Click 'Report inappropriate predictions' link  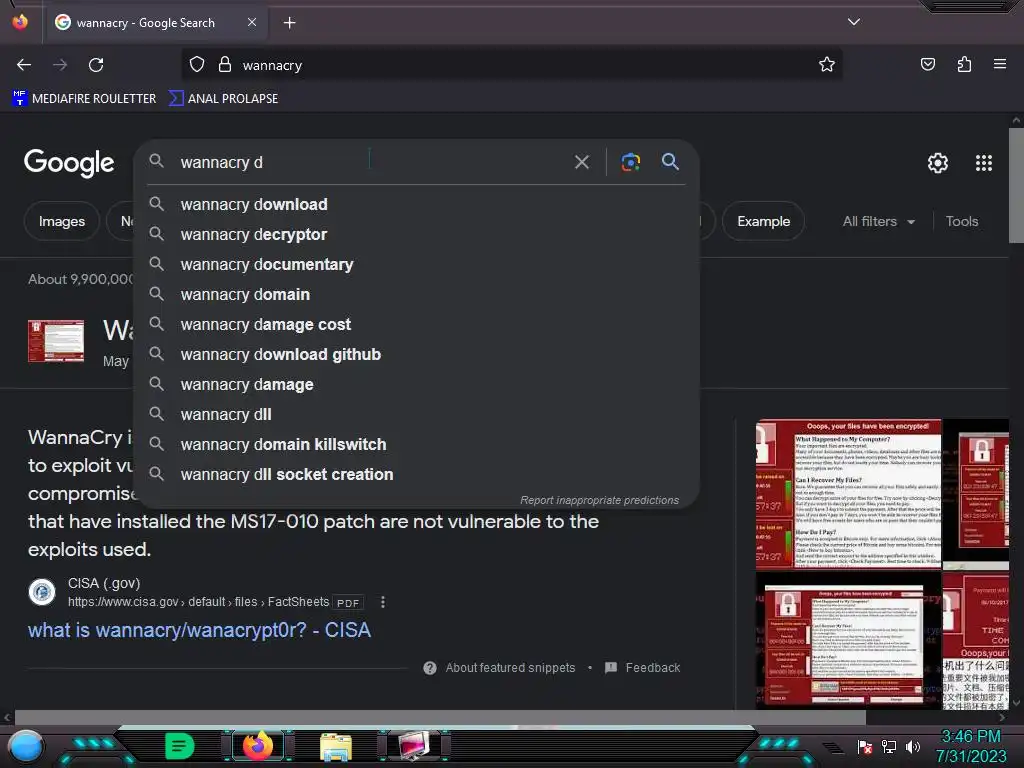click(600, 500)
